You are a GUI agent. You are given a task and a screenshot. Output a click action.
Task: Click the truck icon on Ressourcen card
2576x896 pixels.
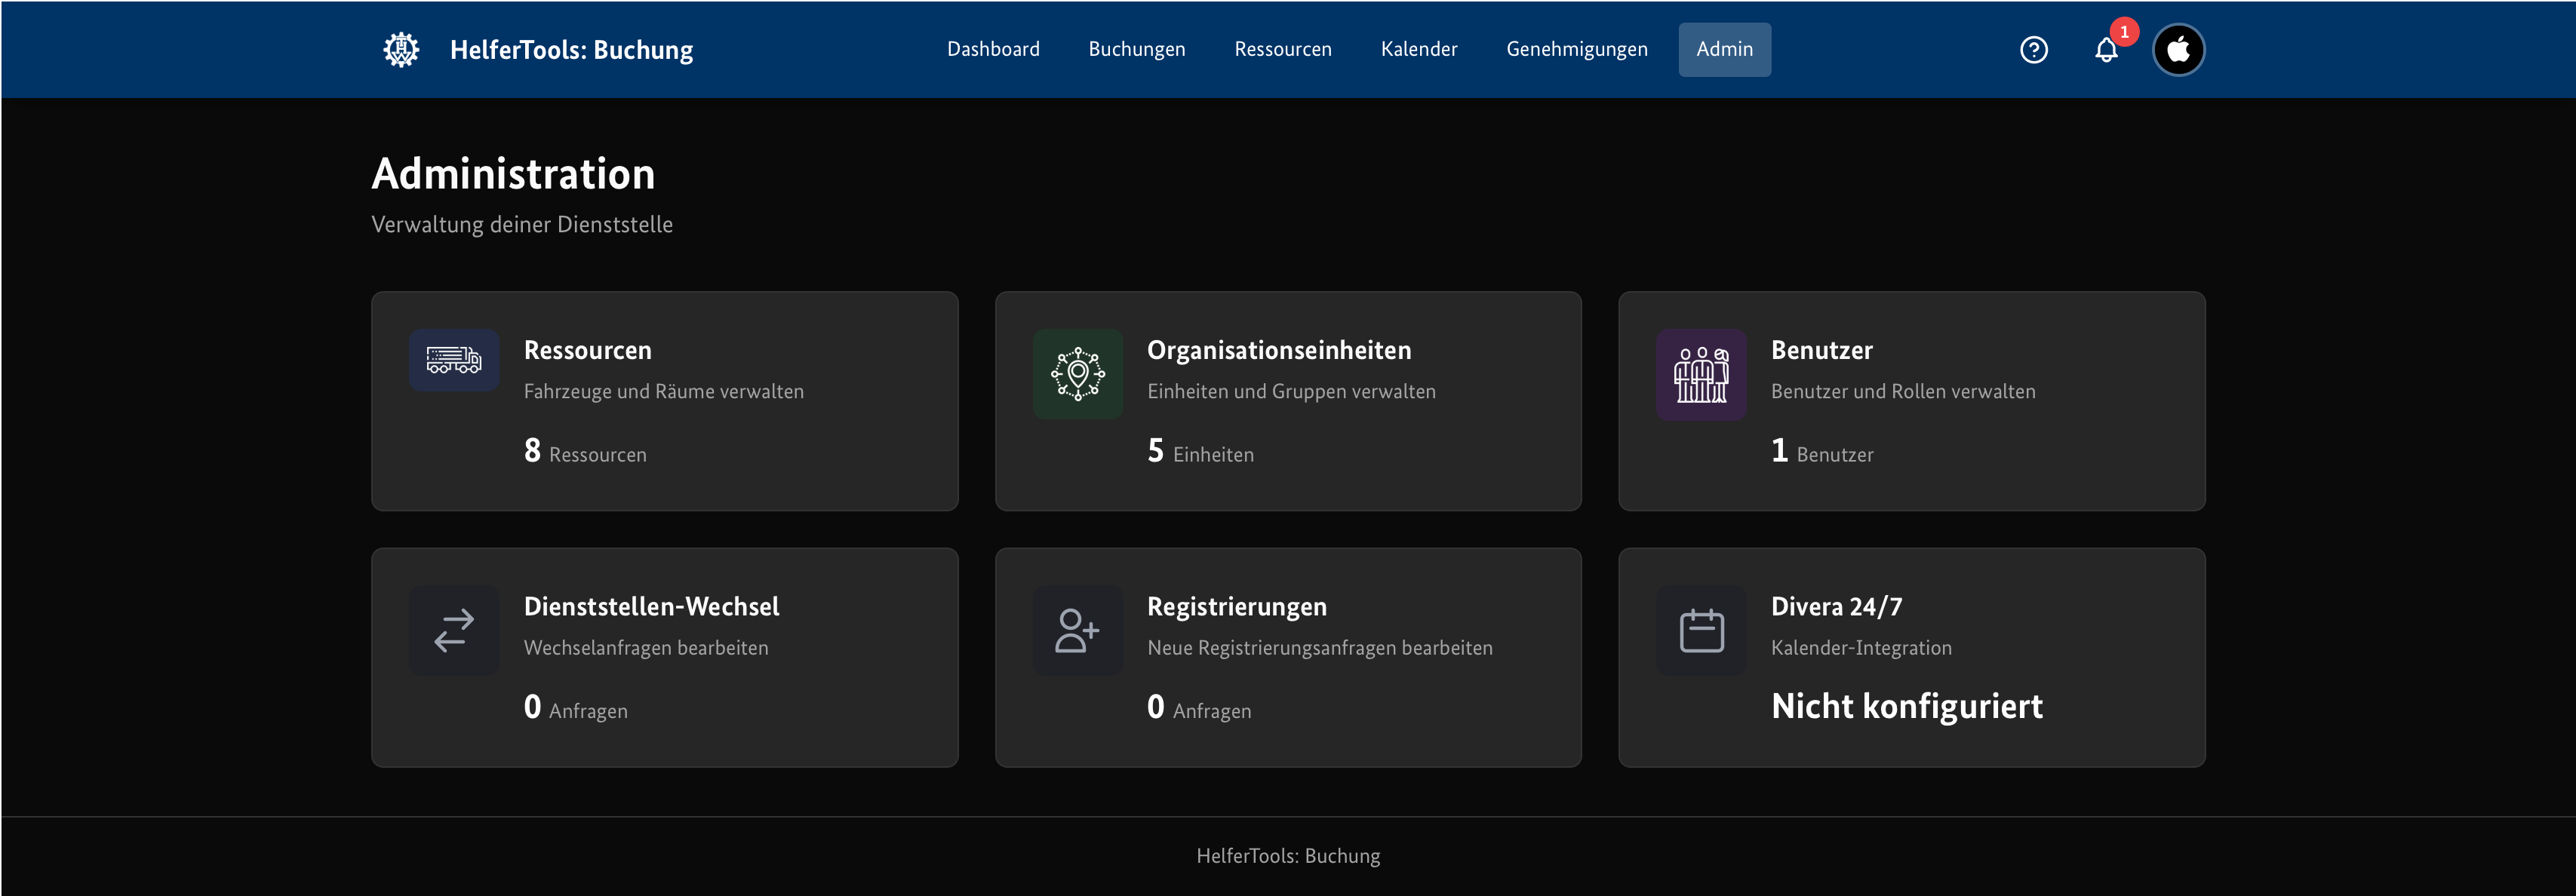(454, 360)
